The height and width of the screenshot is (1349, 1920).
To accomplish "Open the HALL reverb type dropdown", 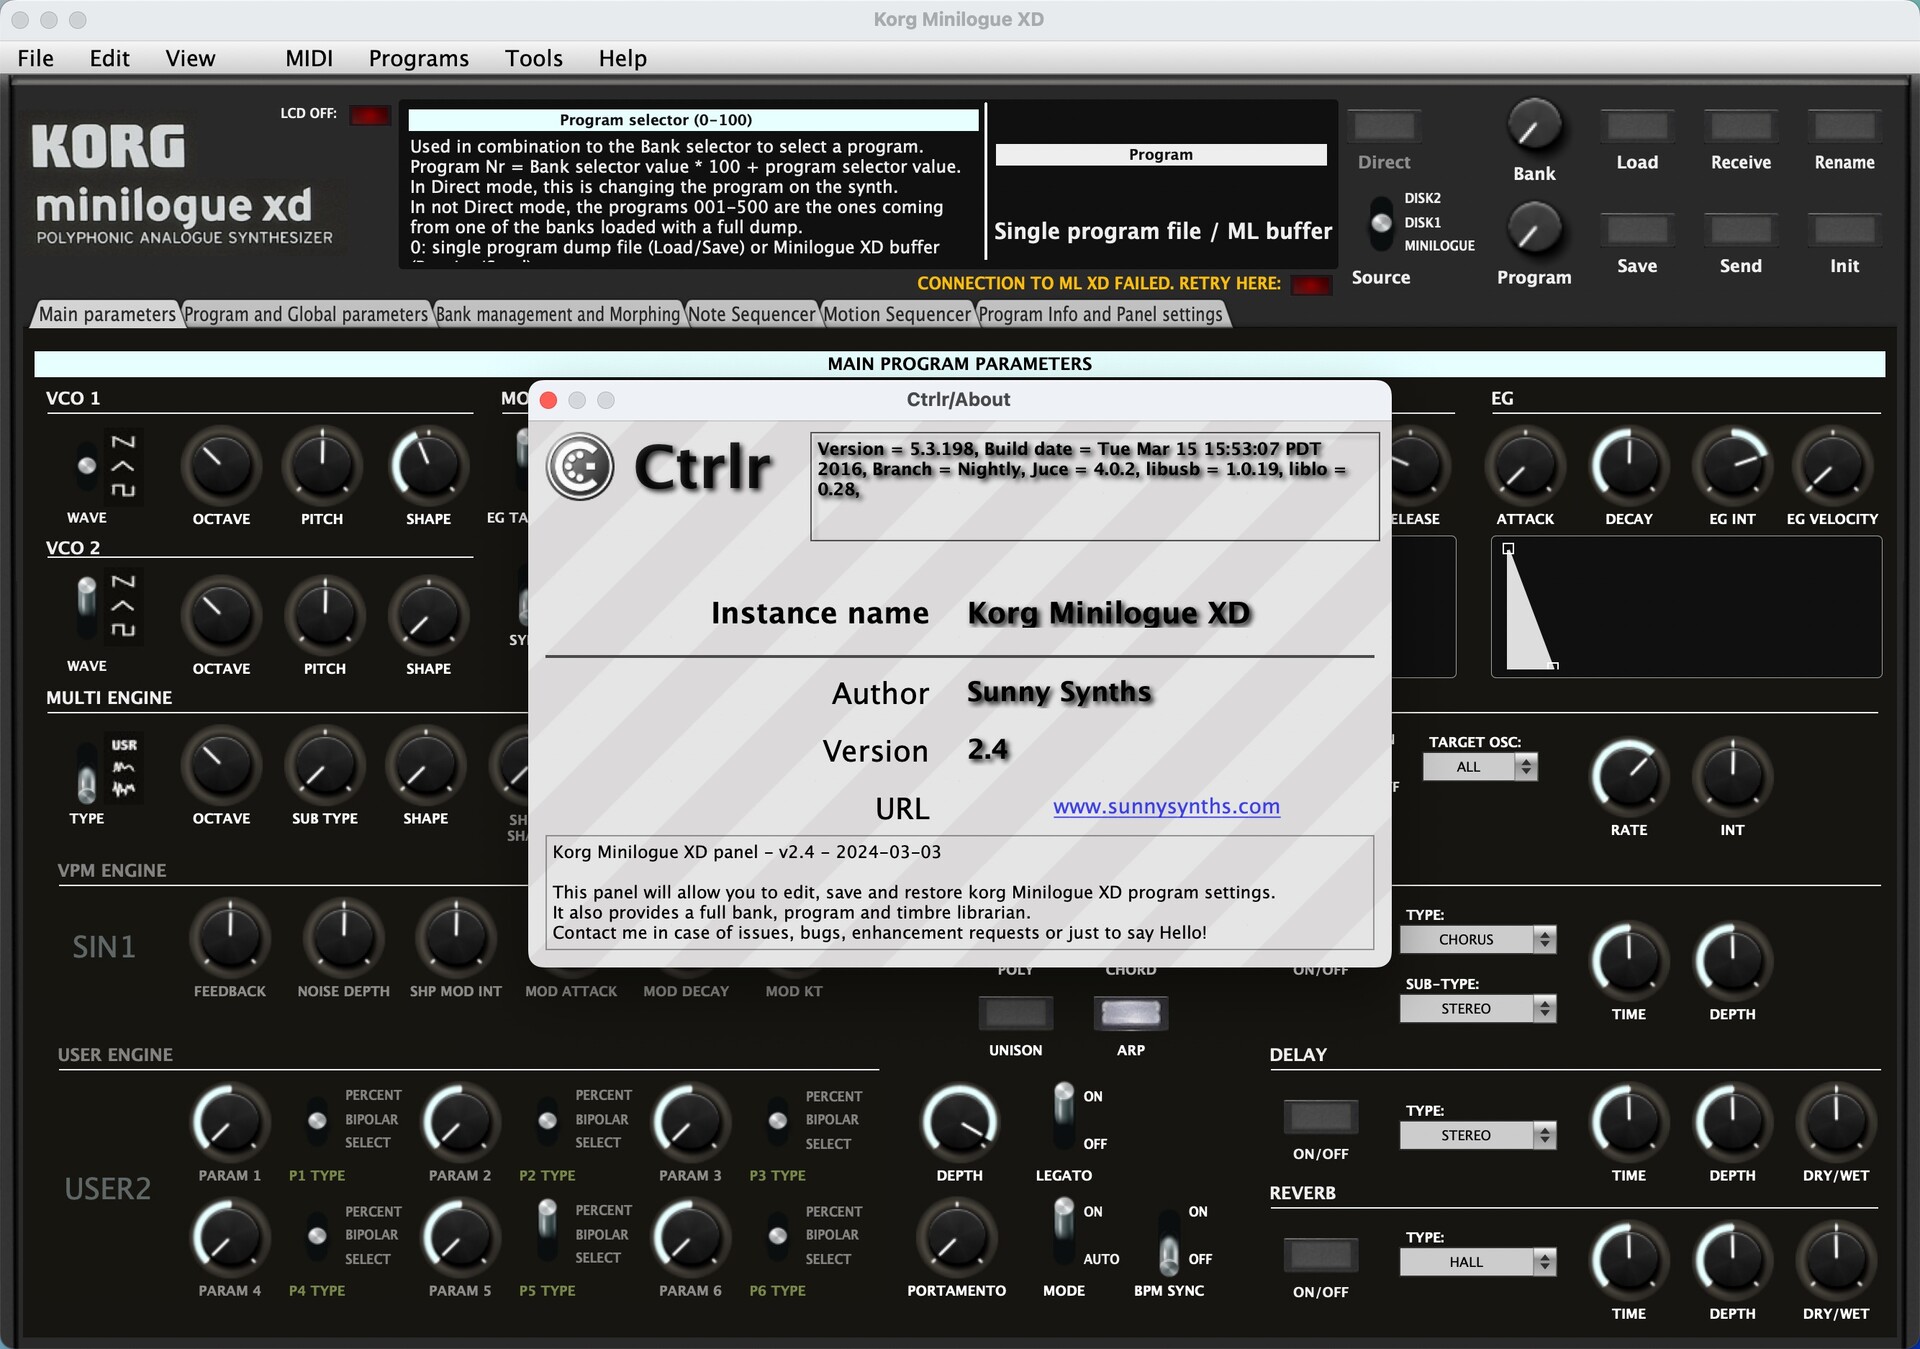I will click(1477, 1262).
